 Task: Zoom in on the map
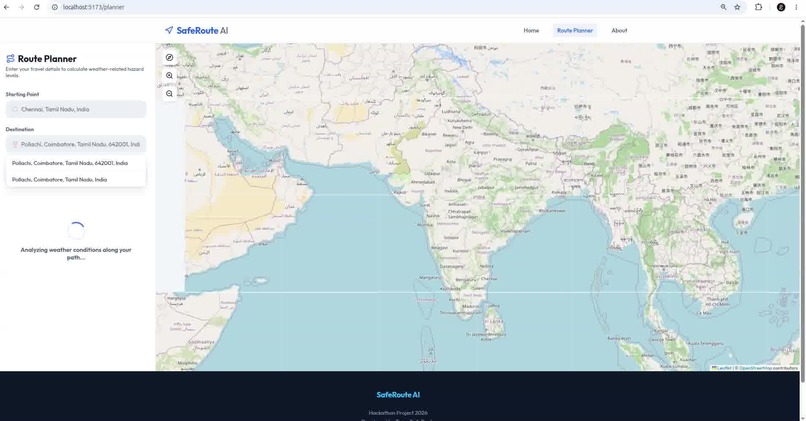(x=170, y=76)
